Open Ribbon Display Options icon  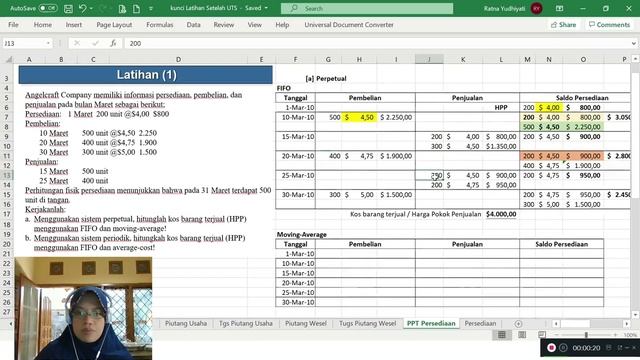(559, 8)
